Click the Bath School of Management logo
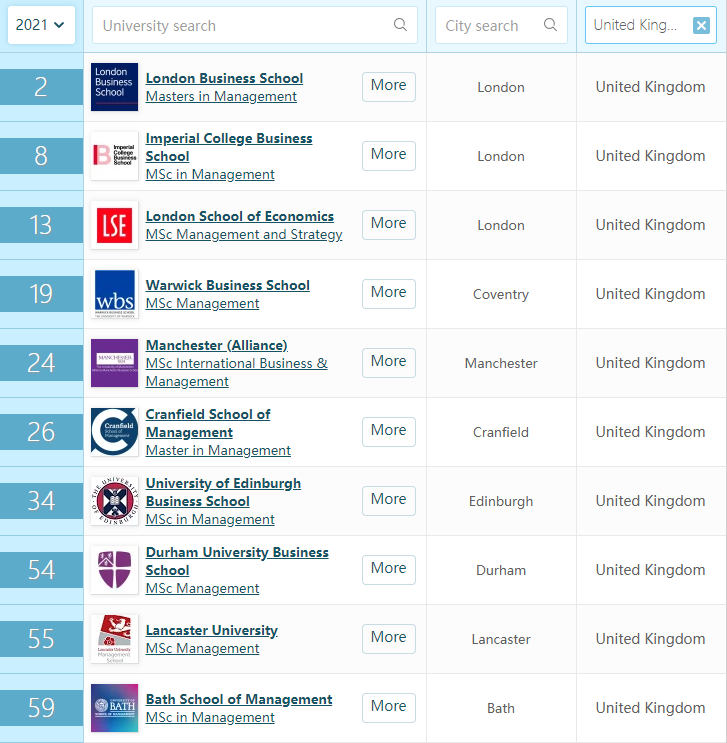 click(114, 707)
